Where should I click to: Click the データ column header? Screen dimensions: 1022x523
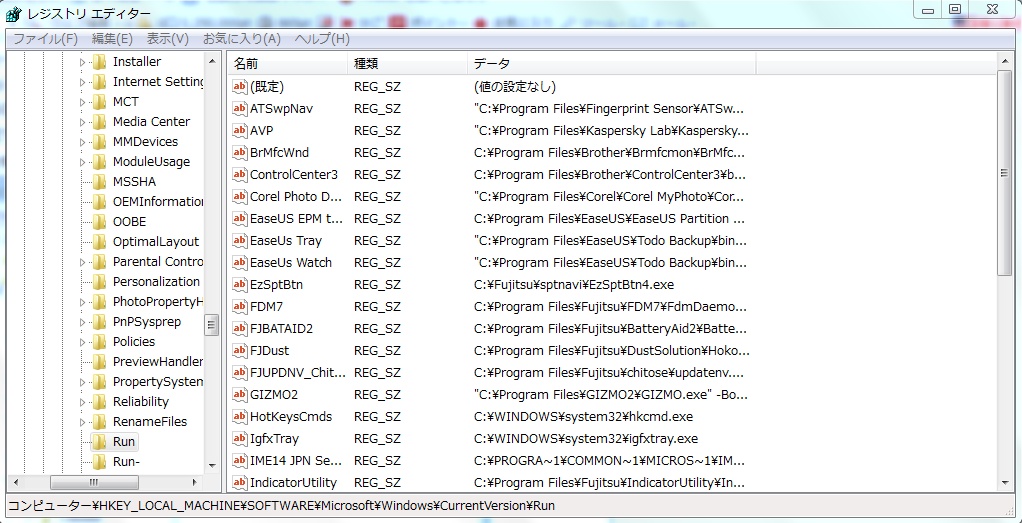(611, 64)
